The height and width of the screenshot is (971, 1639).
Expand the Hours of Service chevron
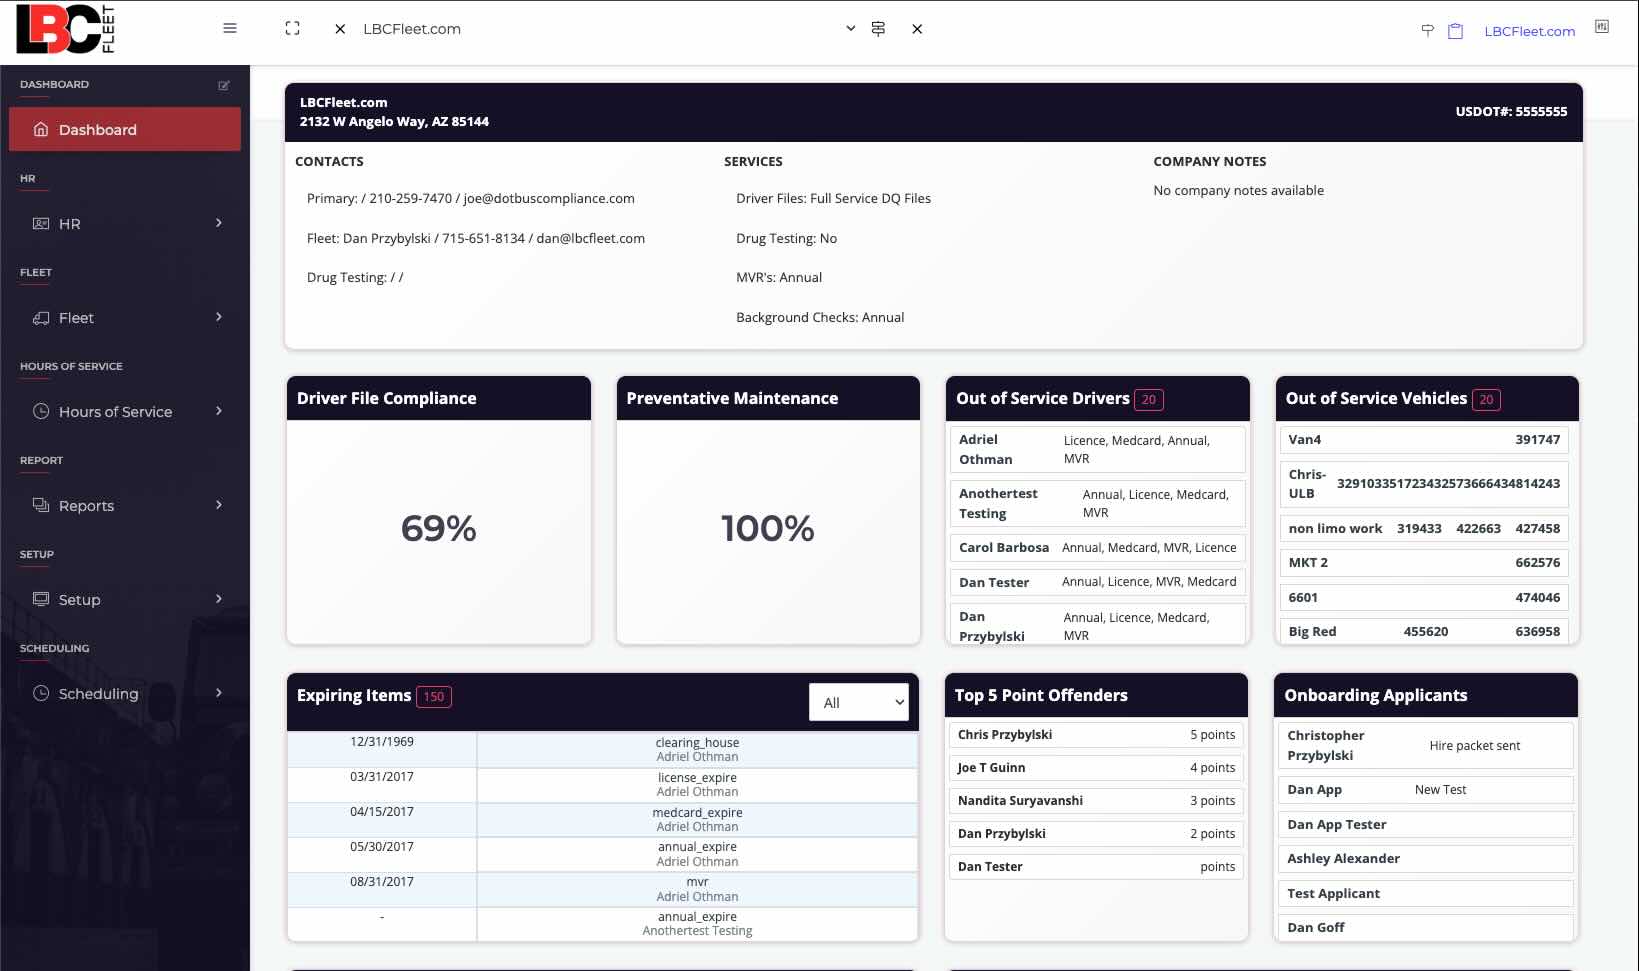point(219,410)
